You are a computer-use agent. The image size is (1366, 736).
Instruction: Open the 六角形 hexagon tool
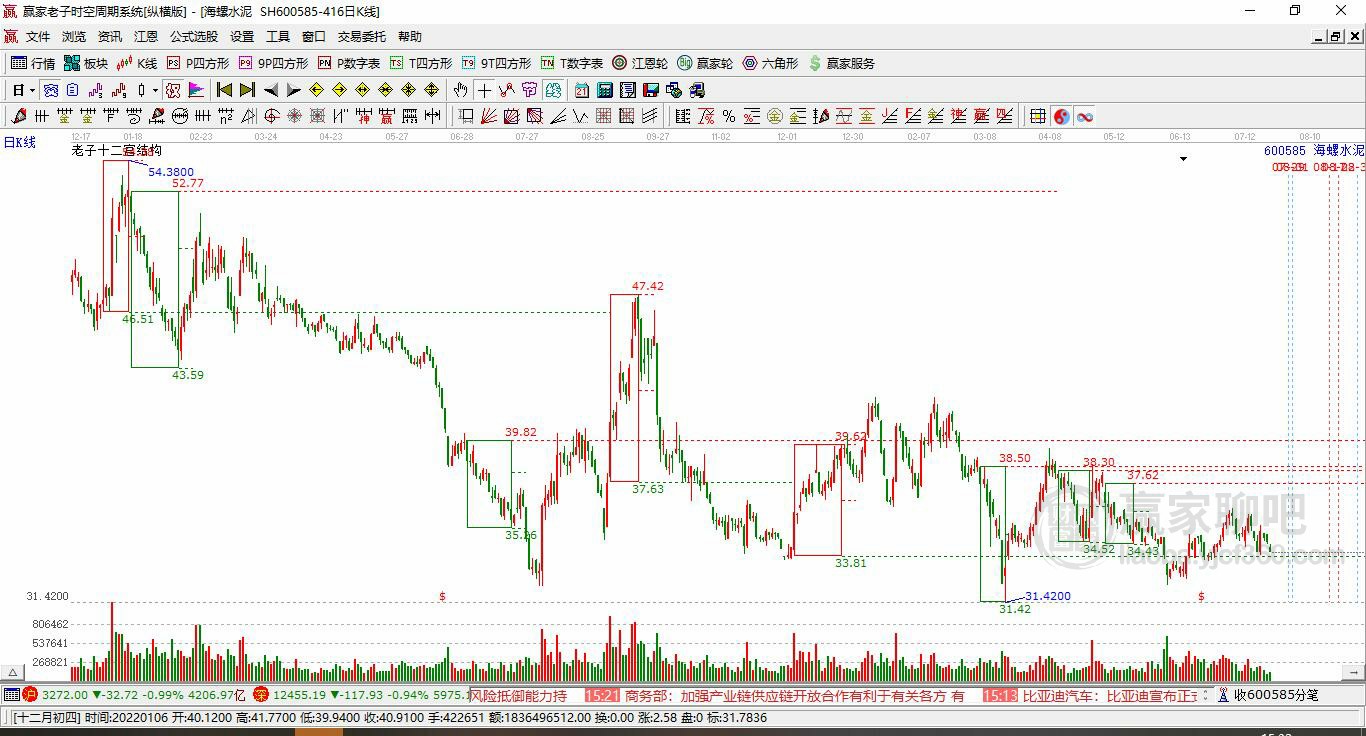[770, 63]
